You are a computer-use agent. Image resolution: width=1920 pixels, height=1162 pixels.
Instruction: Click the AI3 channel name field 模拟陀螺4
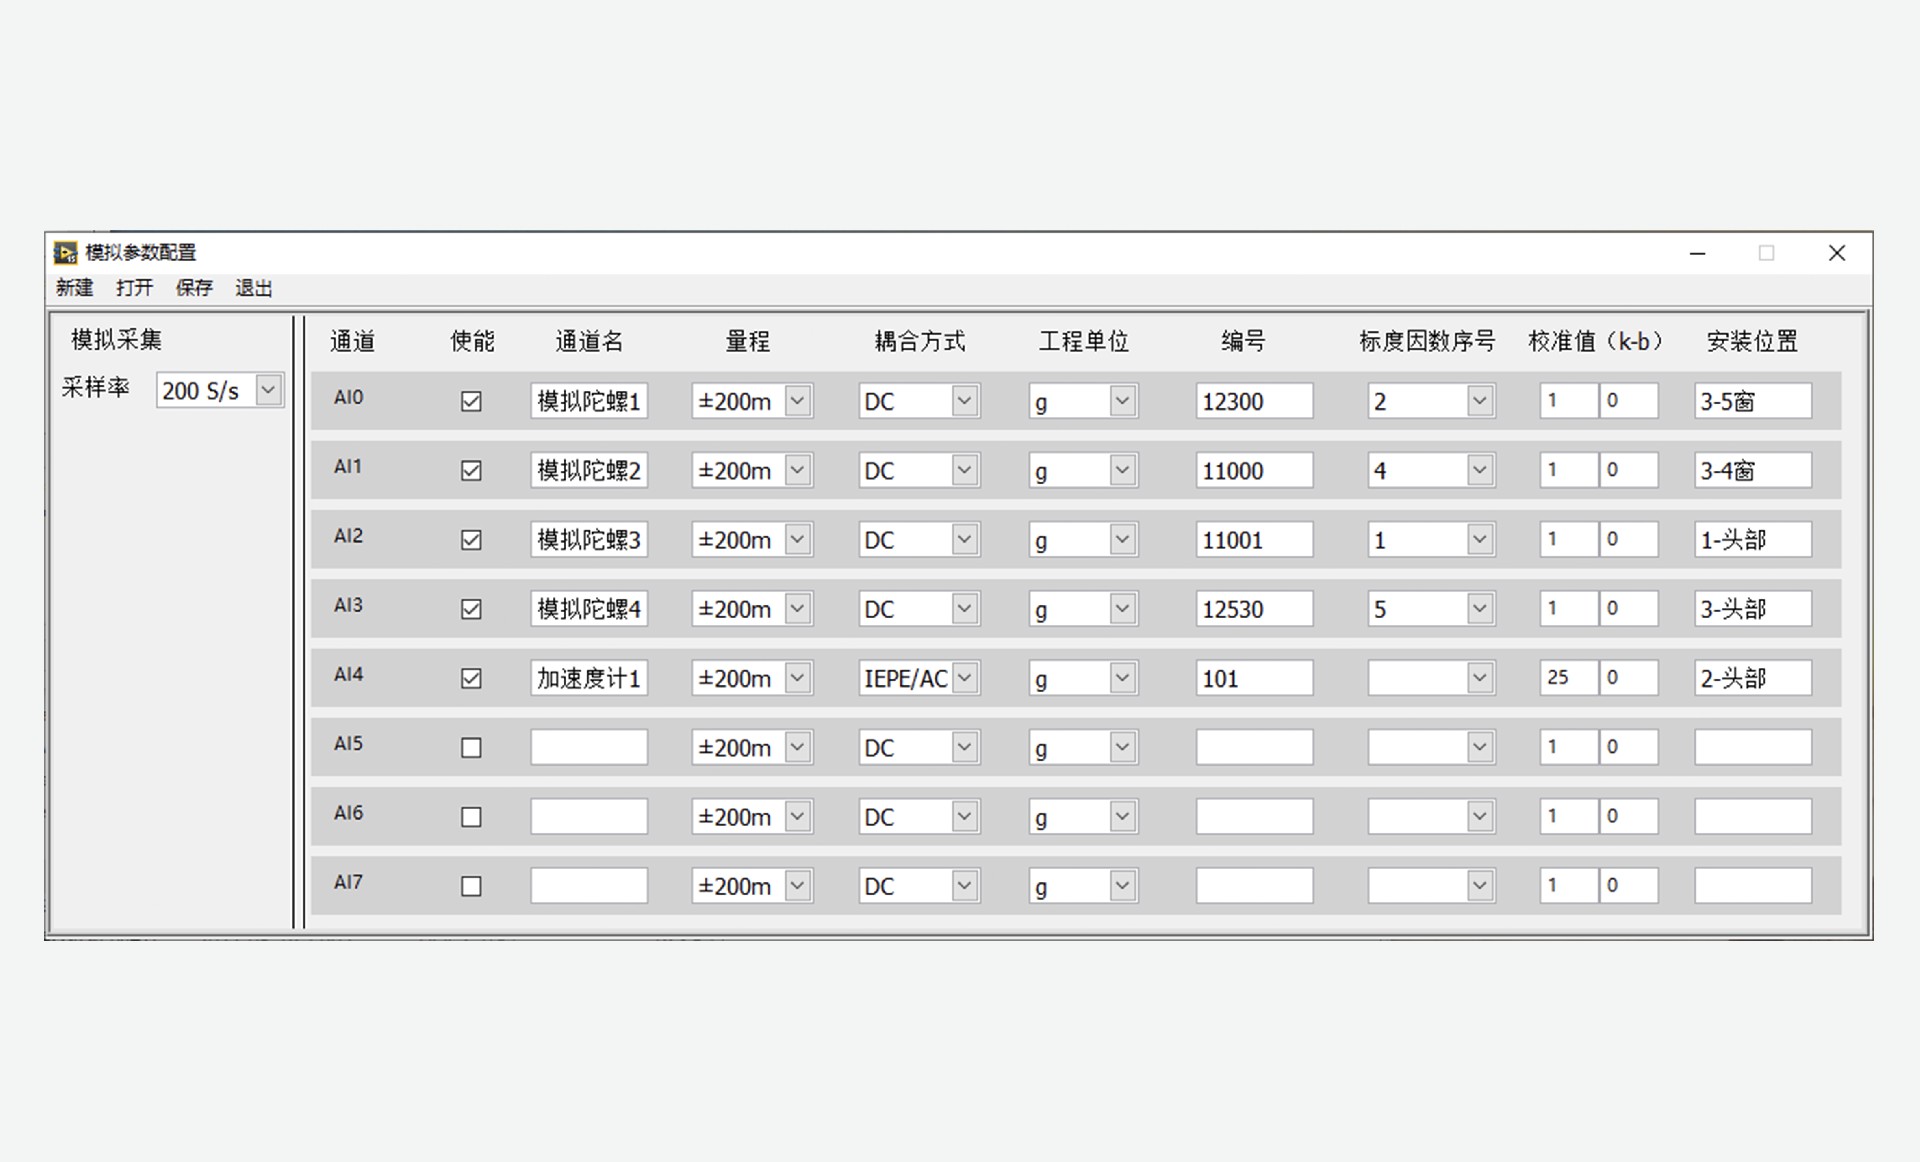point(588,609)
